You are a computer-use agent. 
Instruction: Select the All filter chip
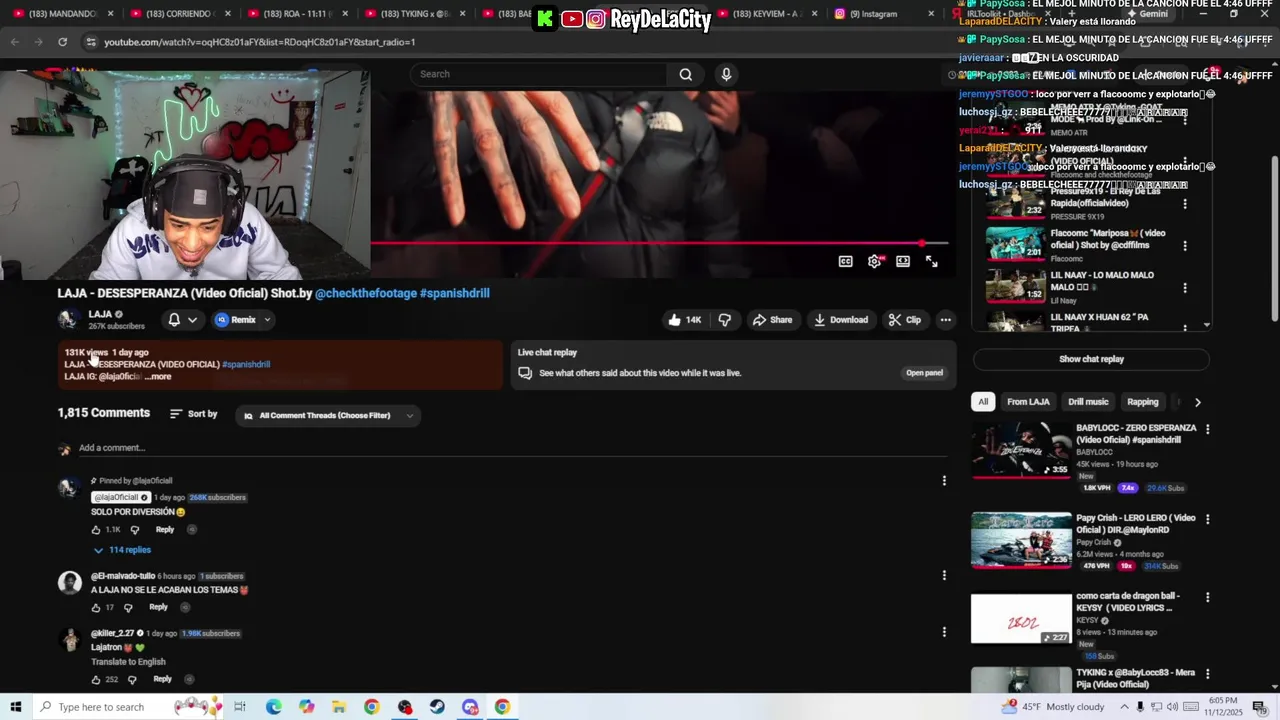point(983,402)
